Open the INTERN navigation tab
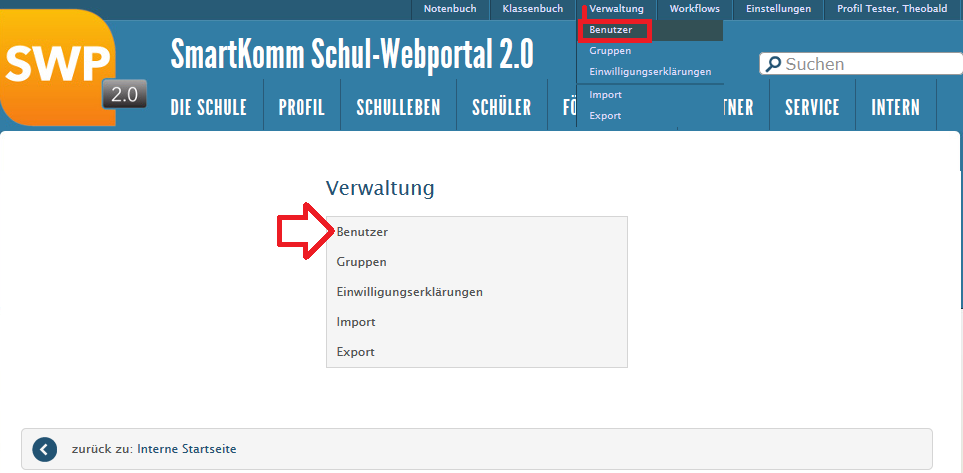Screen dimensions: 963x473 tap(895, 108)
